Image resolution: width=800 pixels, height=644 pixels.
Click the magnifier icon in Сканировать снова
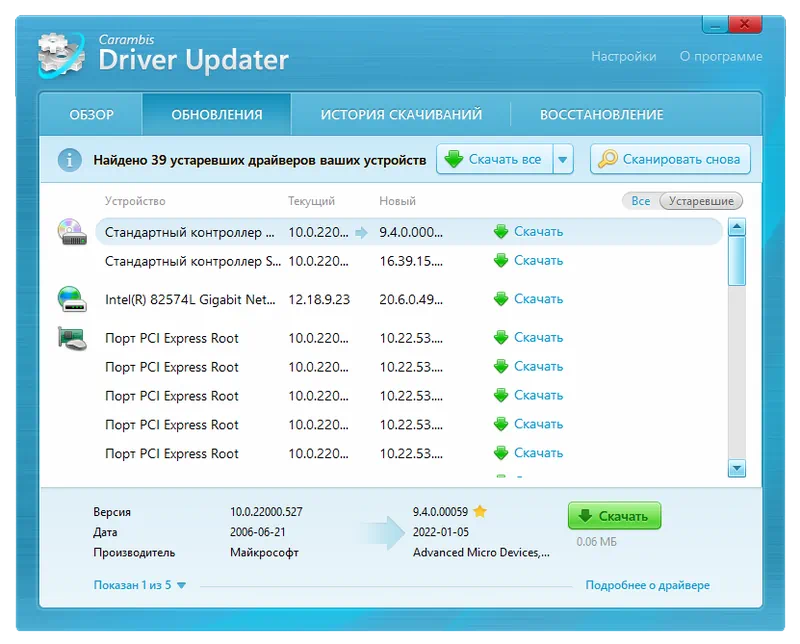point(608,159)
